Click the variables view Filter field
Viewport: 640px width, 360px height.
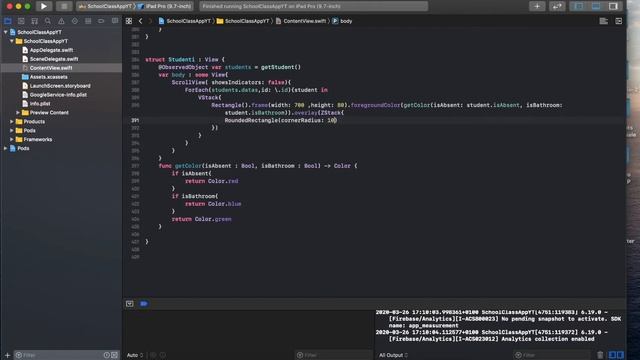coord(334,355)
